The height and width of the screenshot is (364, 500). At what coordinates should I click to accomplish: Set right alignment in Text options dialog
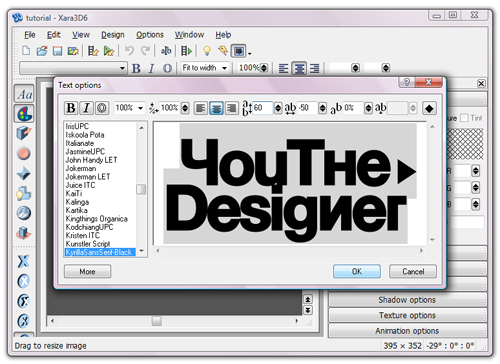(232, 108)
